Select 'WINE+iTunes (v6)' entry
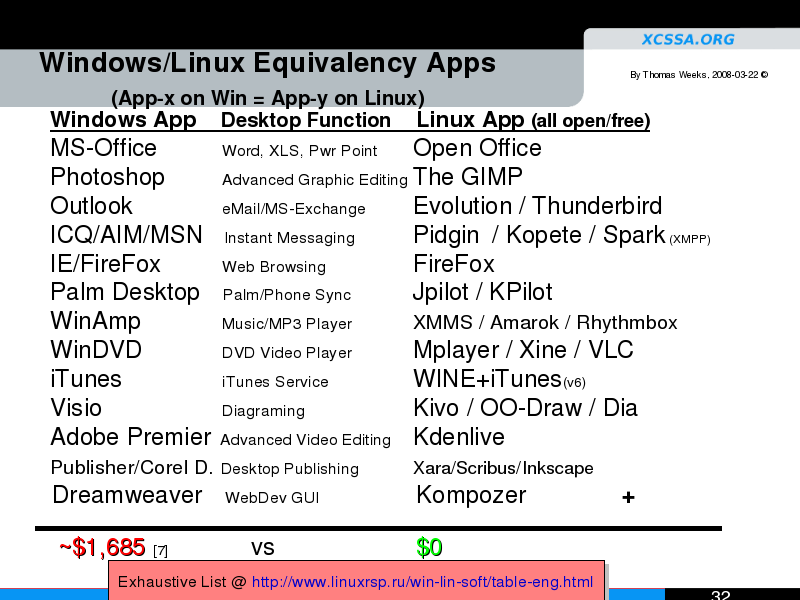800x600 pixels. [x=499, y=379]
